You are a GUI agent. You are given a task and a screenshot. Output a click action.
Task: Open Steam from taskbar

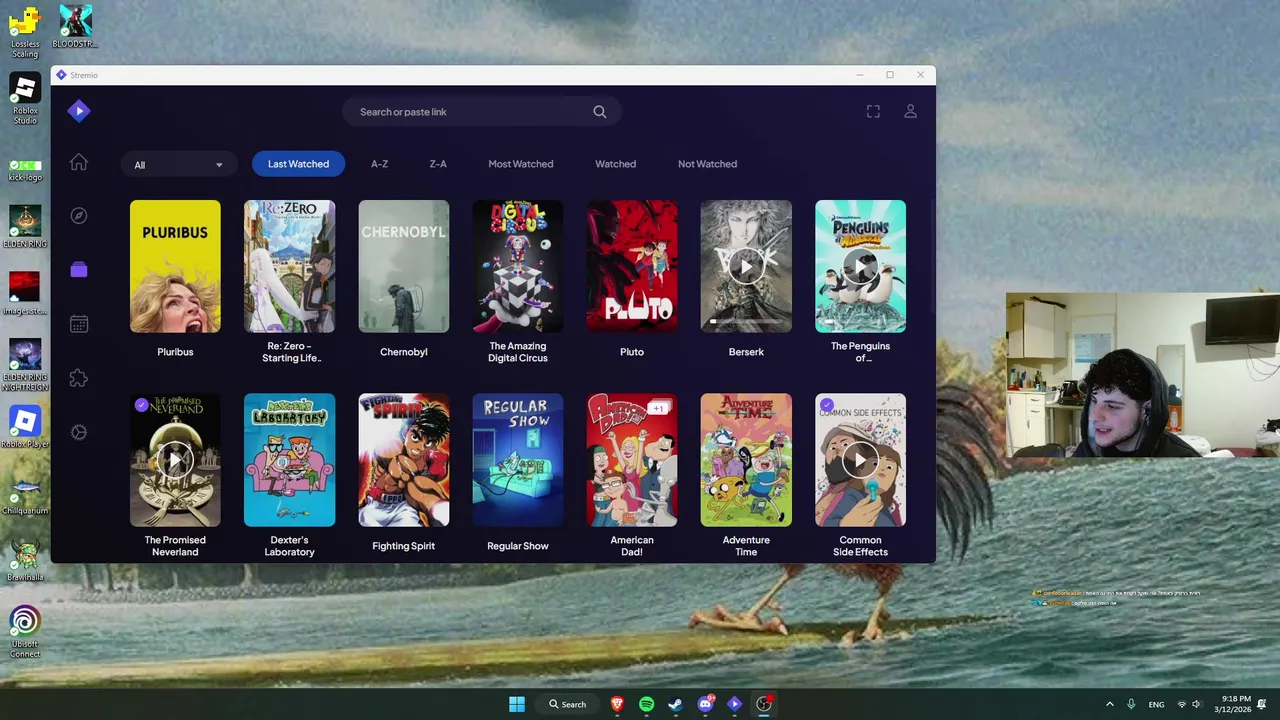[676, 704]
